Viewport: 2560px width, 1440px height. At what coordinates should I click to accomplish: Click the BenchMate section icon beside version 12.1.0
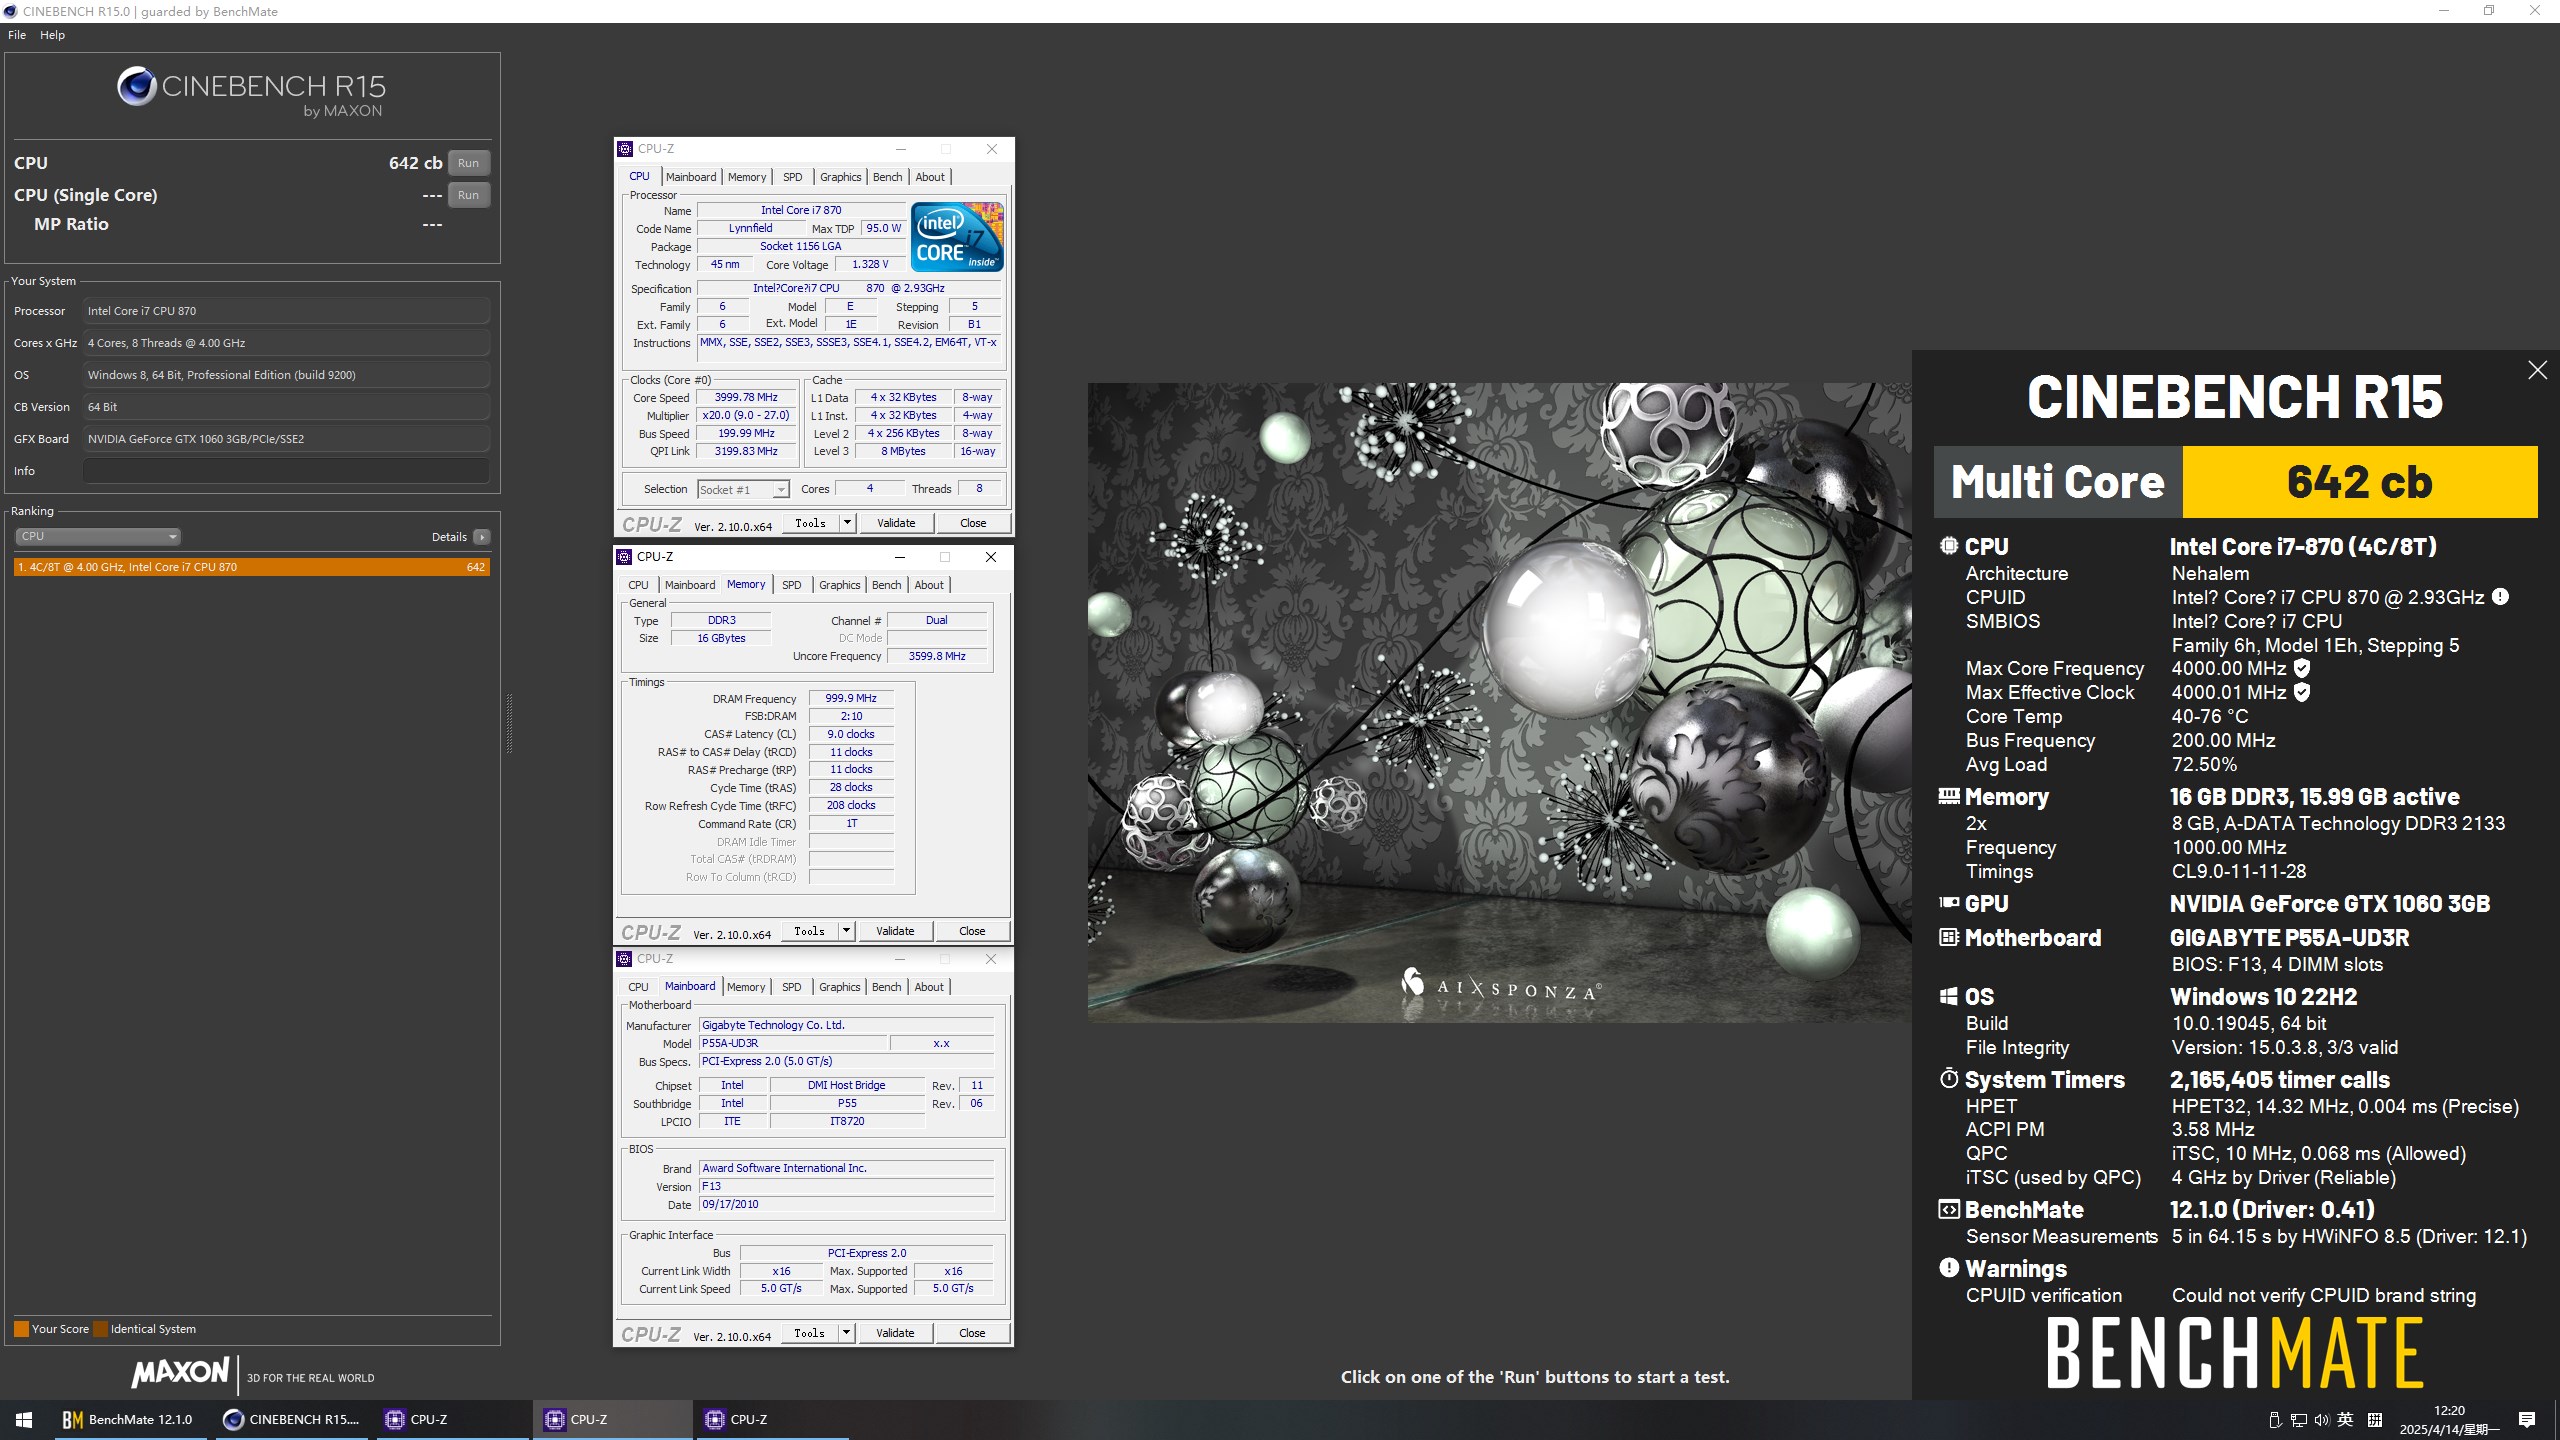[1949, 1209]
